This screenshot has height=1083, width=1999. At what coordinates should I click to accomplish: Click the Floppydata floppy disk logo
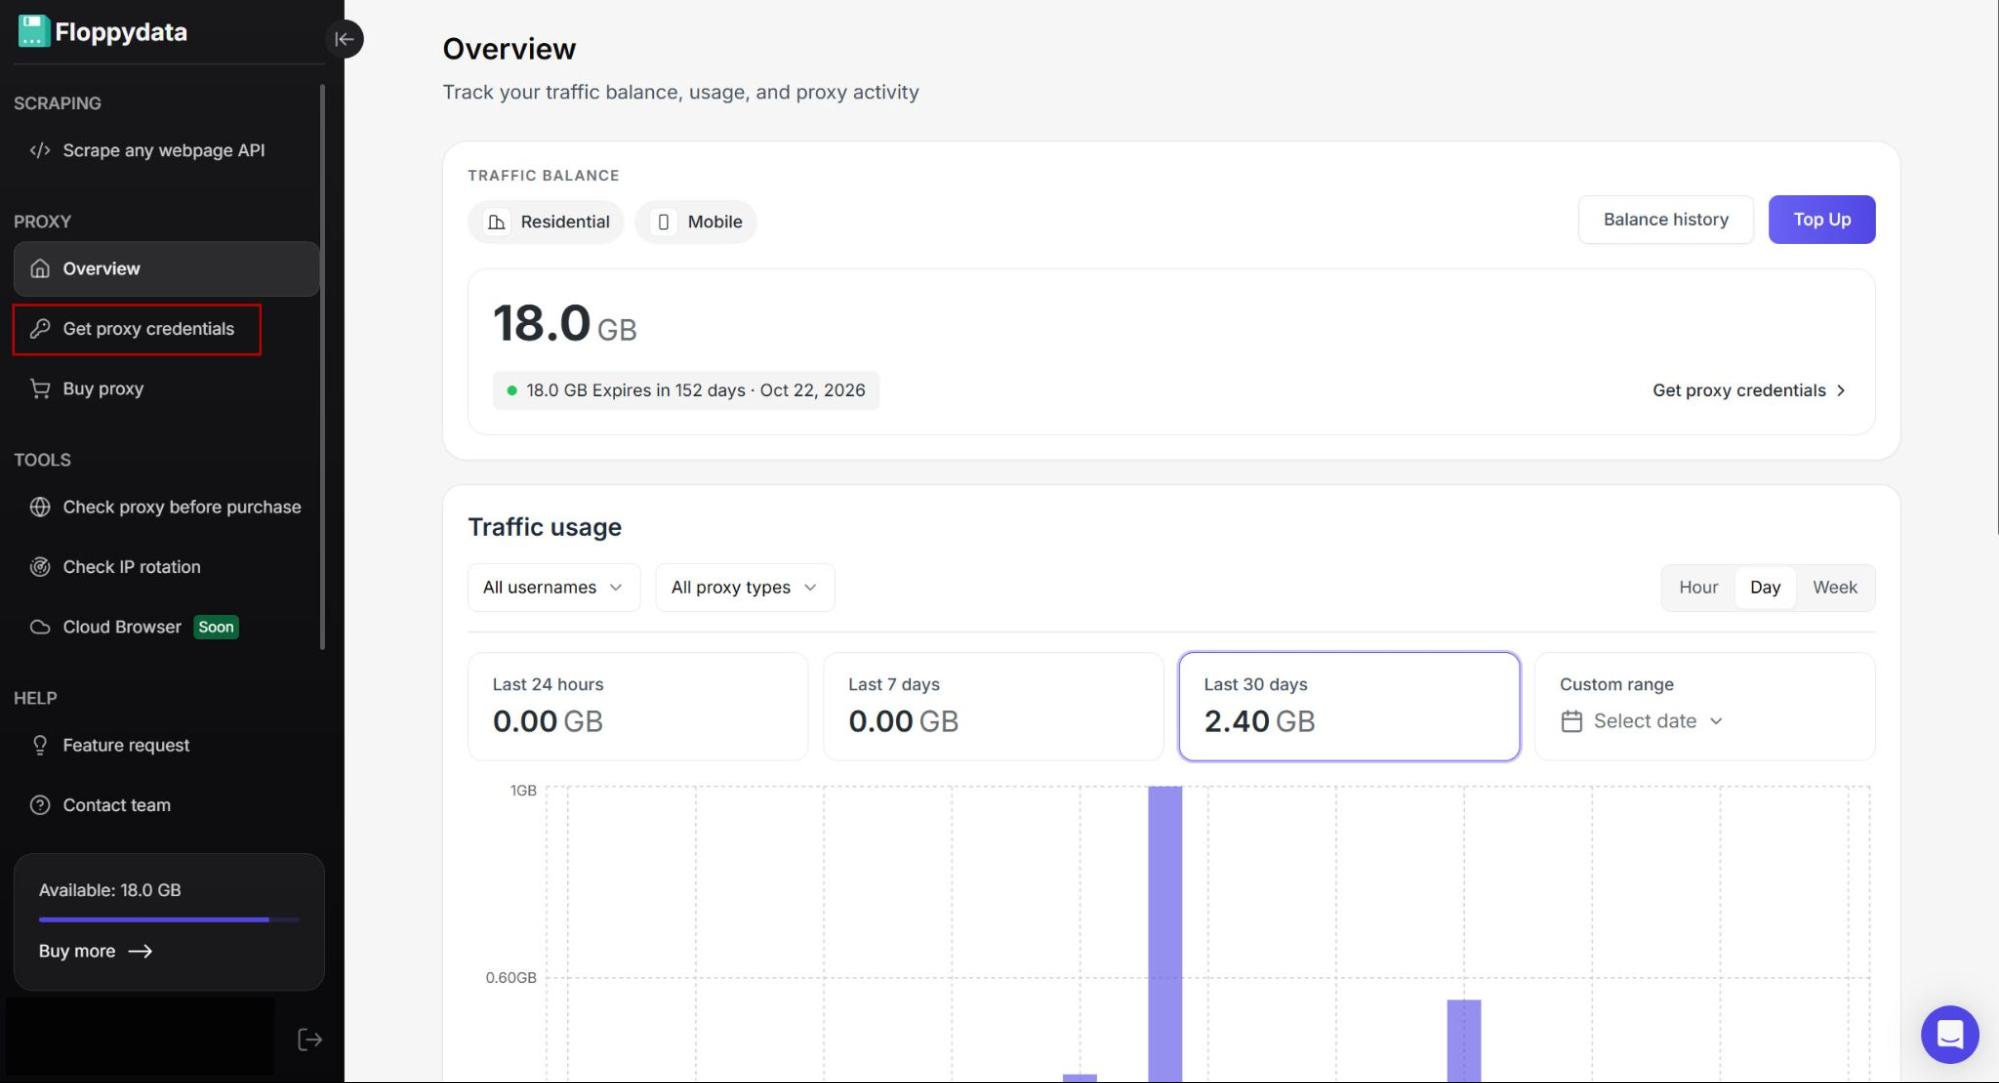33,31
